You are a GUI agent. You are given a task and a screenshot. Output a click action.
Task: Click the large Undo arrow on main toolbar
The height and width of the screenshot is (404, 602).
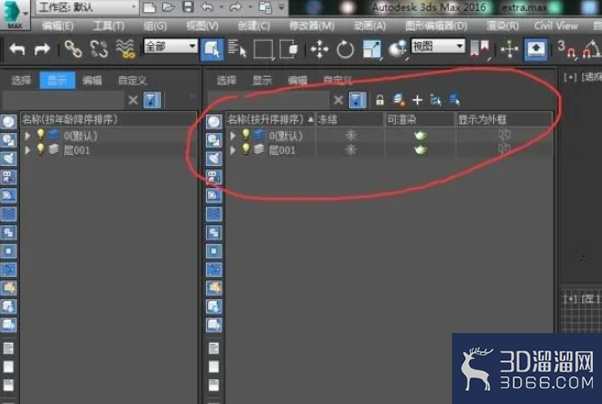(17, 49)
